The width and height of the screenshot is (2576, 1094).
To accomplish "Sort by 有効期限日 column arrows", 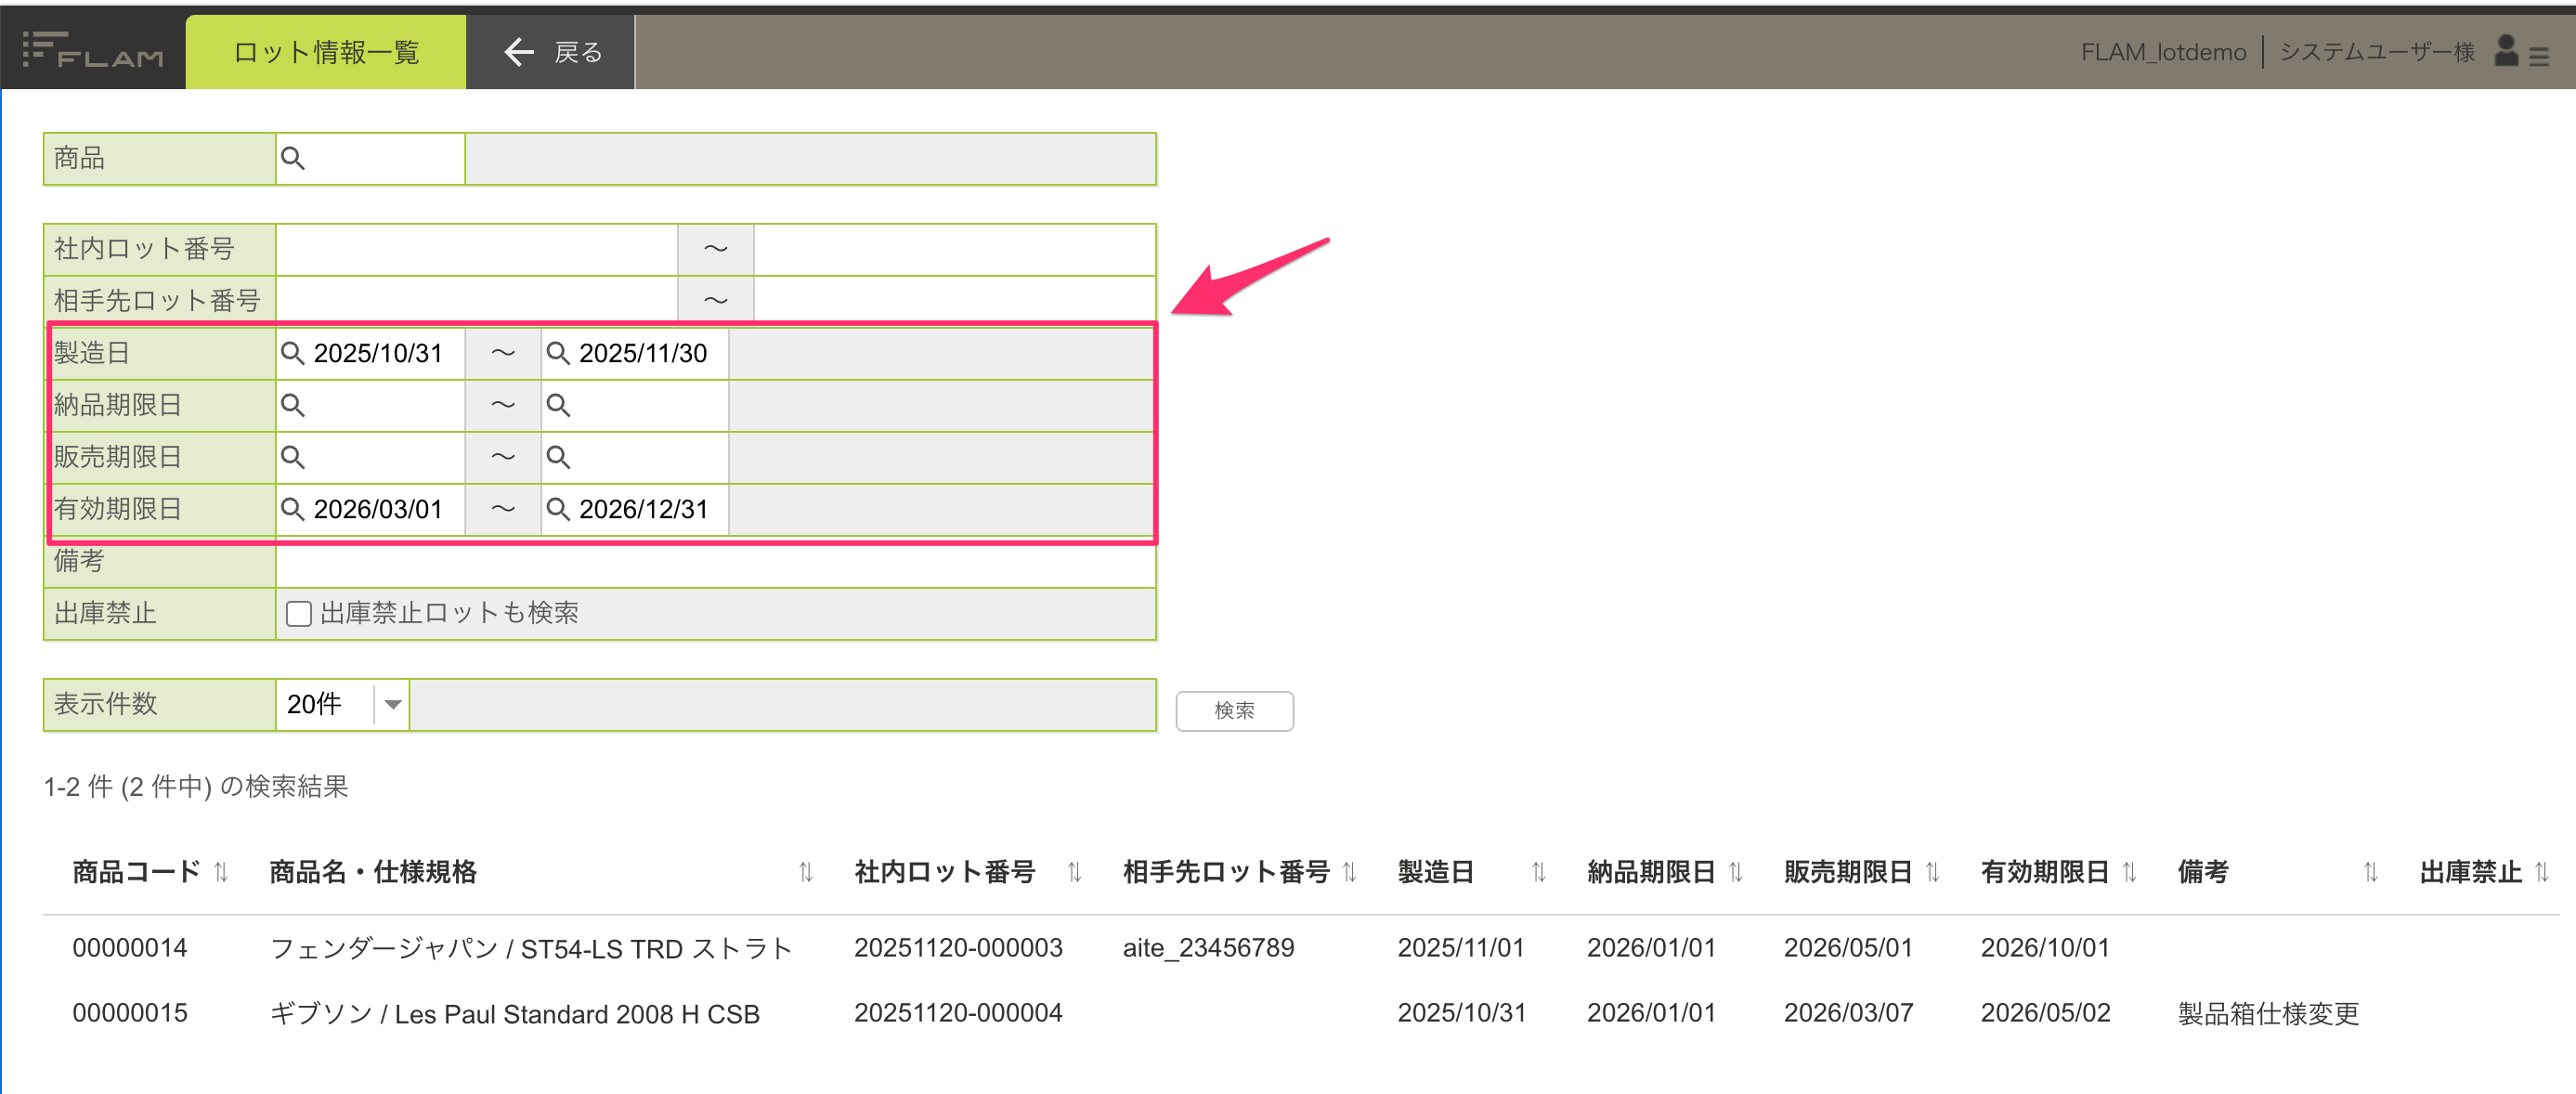I will (x=2130, y=873).
